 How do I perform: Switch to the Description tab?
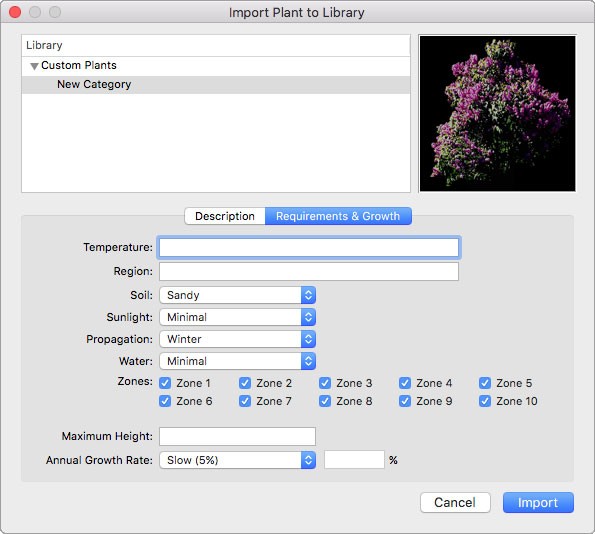[225, 216]
